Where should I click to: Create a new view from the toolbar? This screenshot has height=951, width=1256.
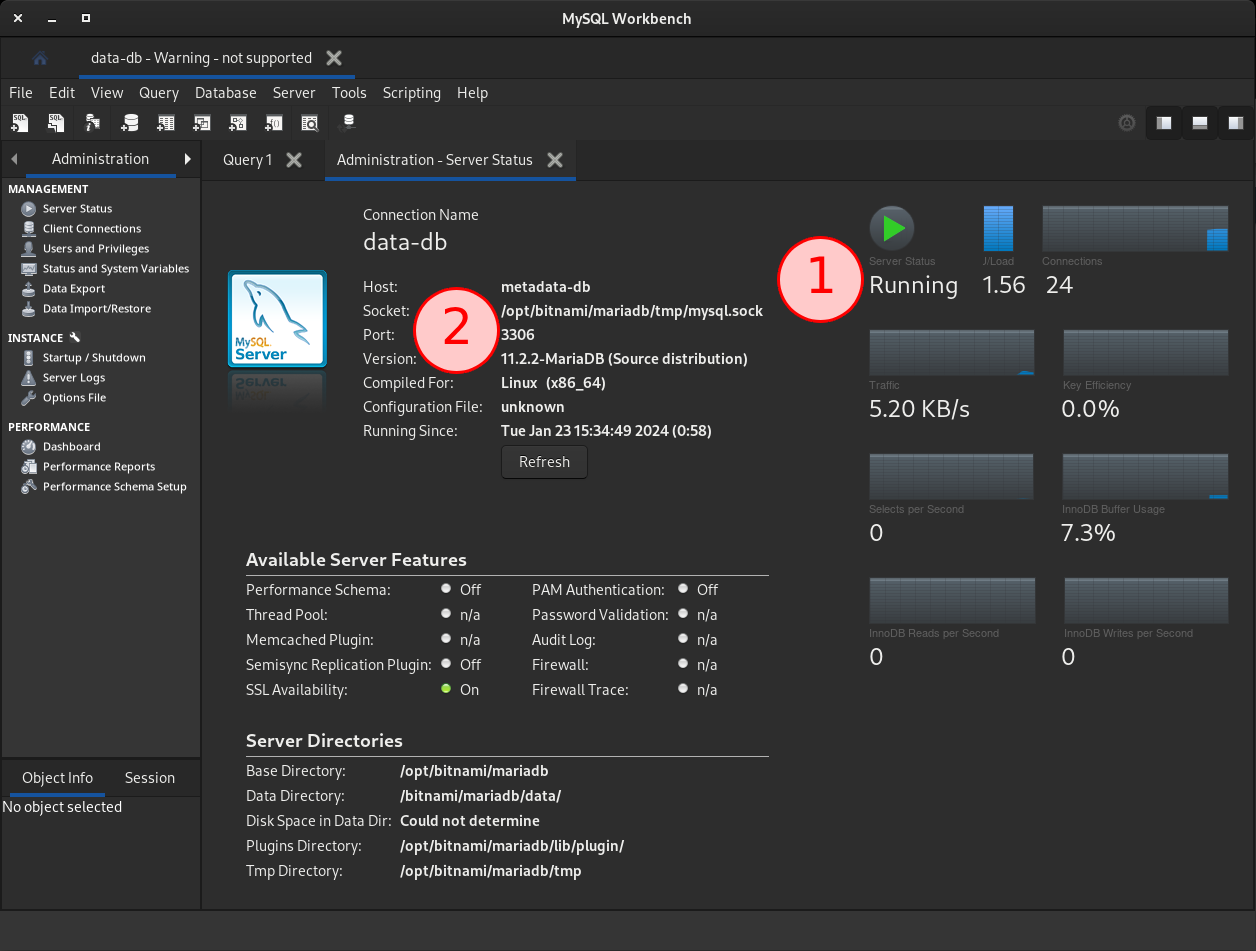pos(201,122)
